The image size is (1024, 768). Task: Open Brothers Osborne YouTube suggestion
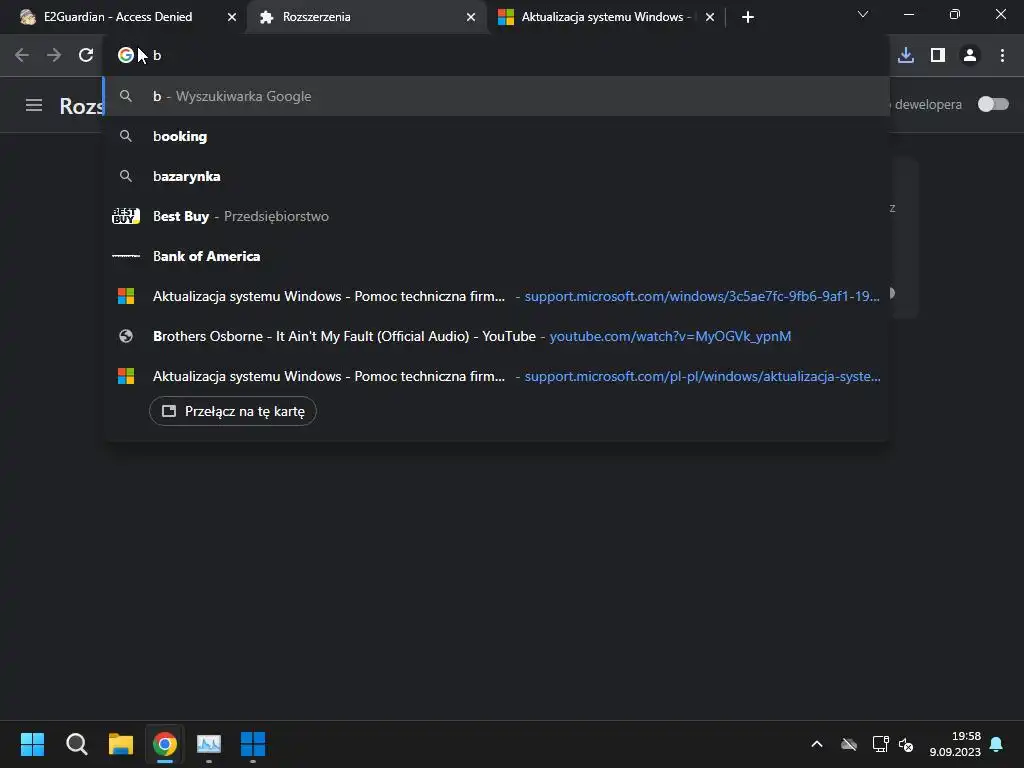(x=496, y=336)
